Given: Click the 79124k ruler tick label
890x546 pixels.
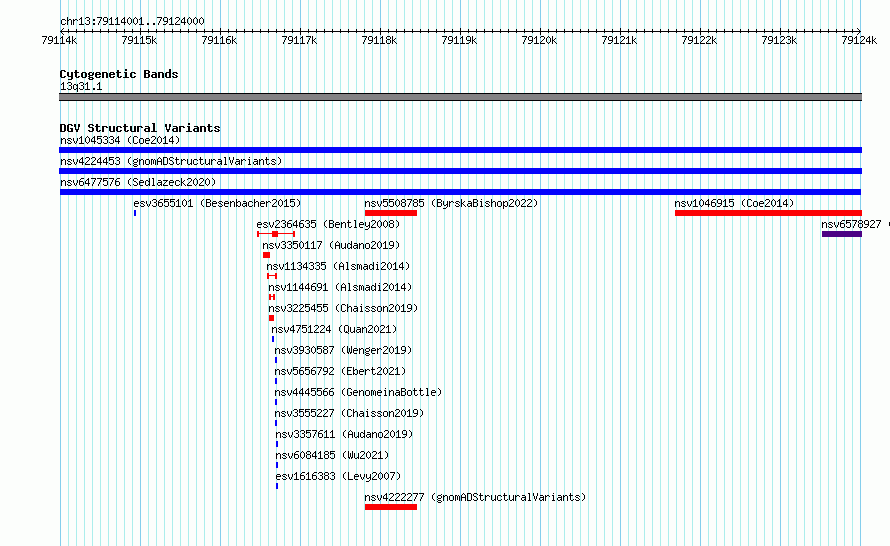Looking at the screenshot, I should (x=859, y=40).
